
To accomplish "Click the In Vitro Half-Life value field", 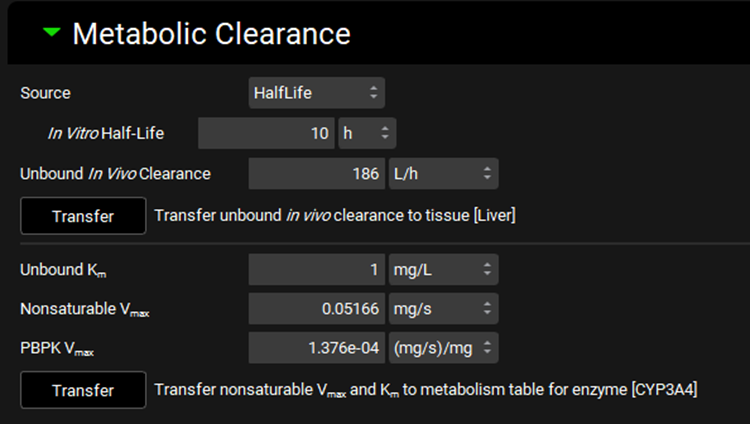I will 266,133.
